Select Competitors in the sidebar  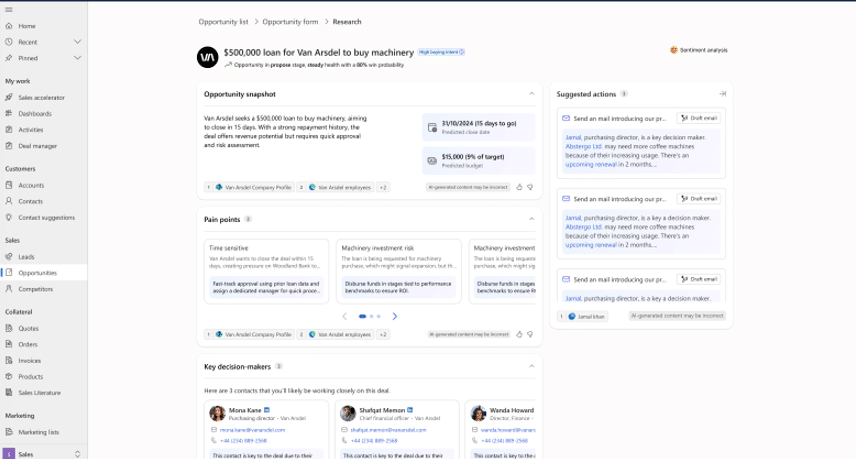coord(35,288)
